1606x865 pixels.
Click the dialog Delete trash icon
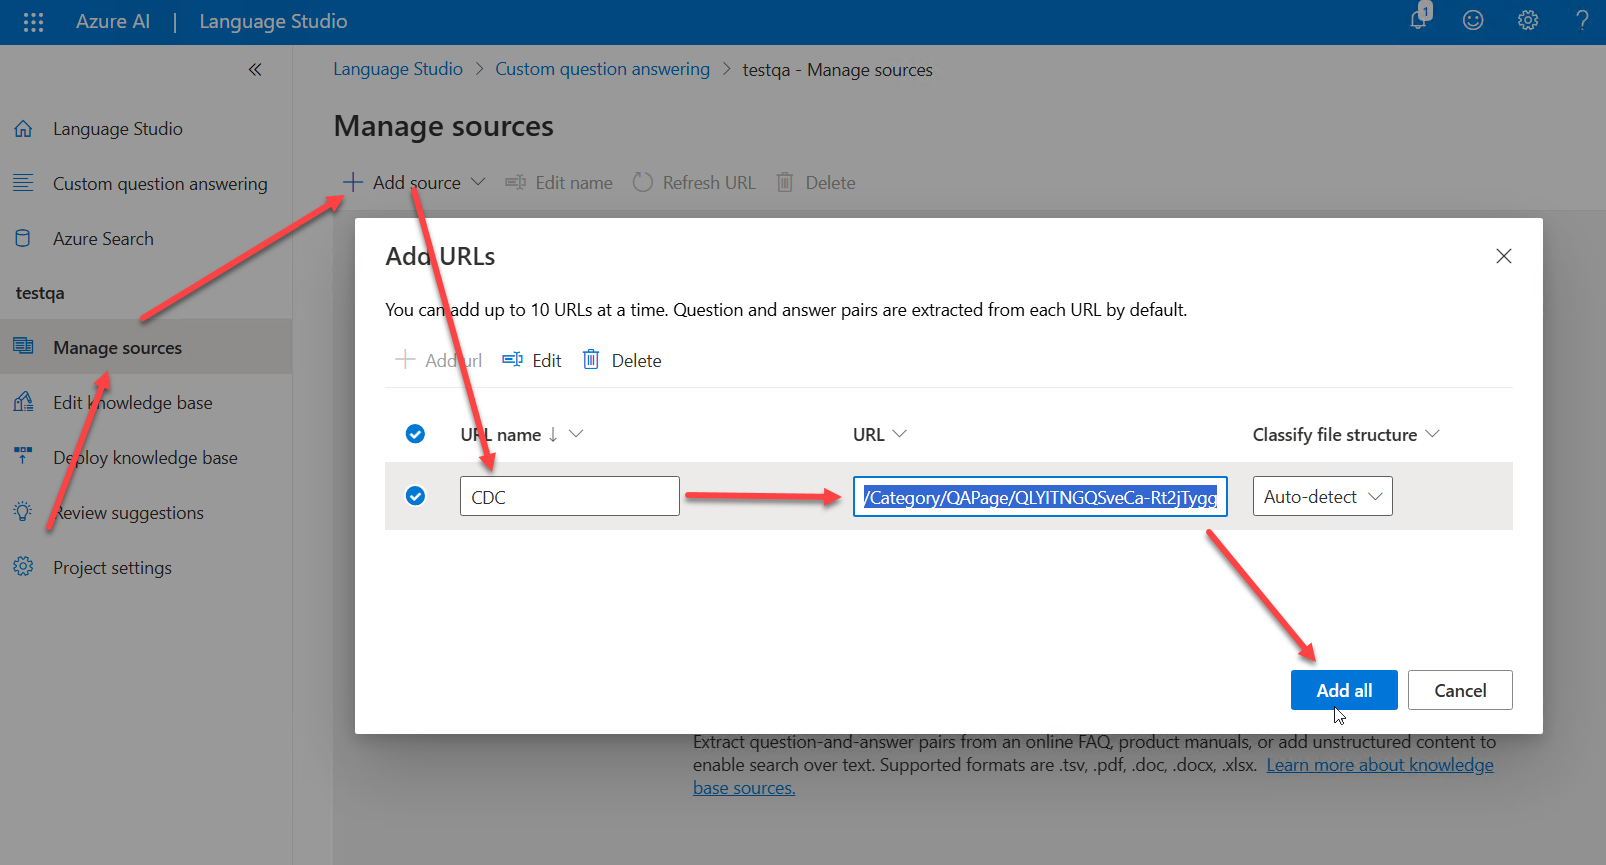point(591,359)
